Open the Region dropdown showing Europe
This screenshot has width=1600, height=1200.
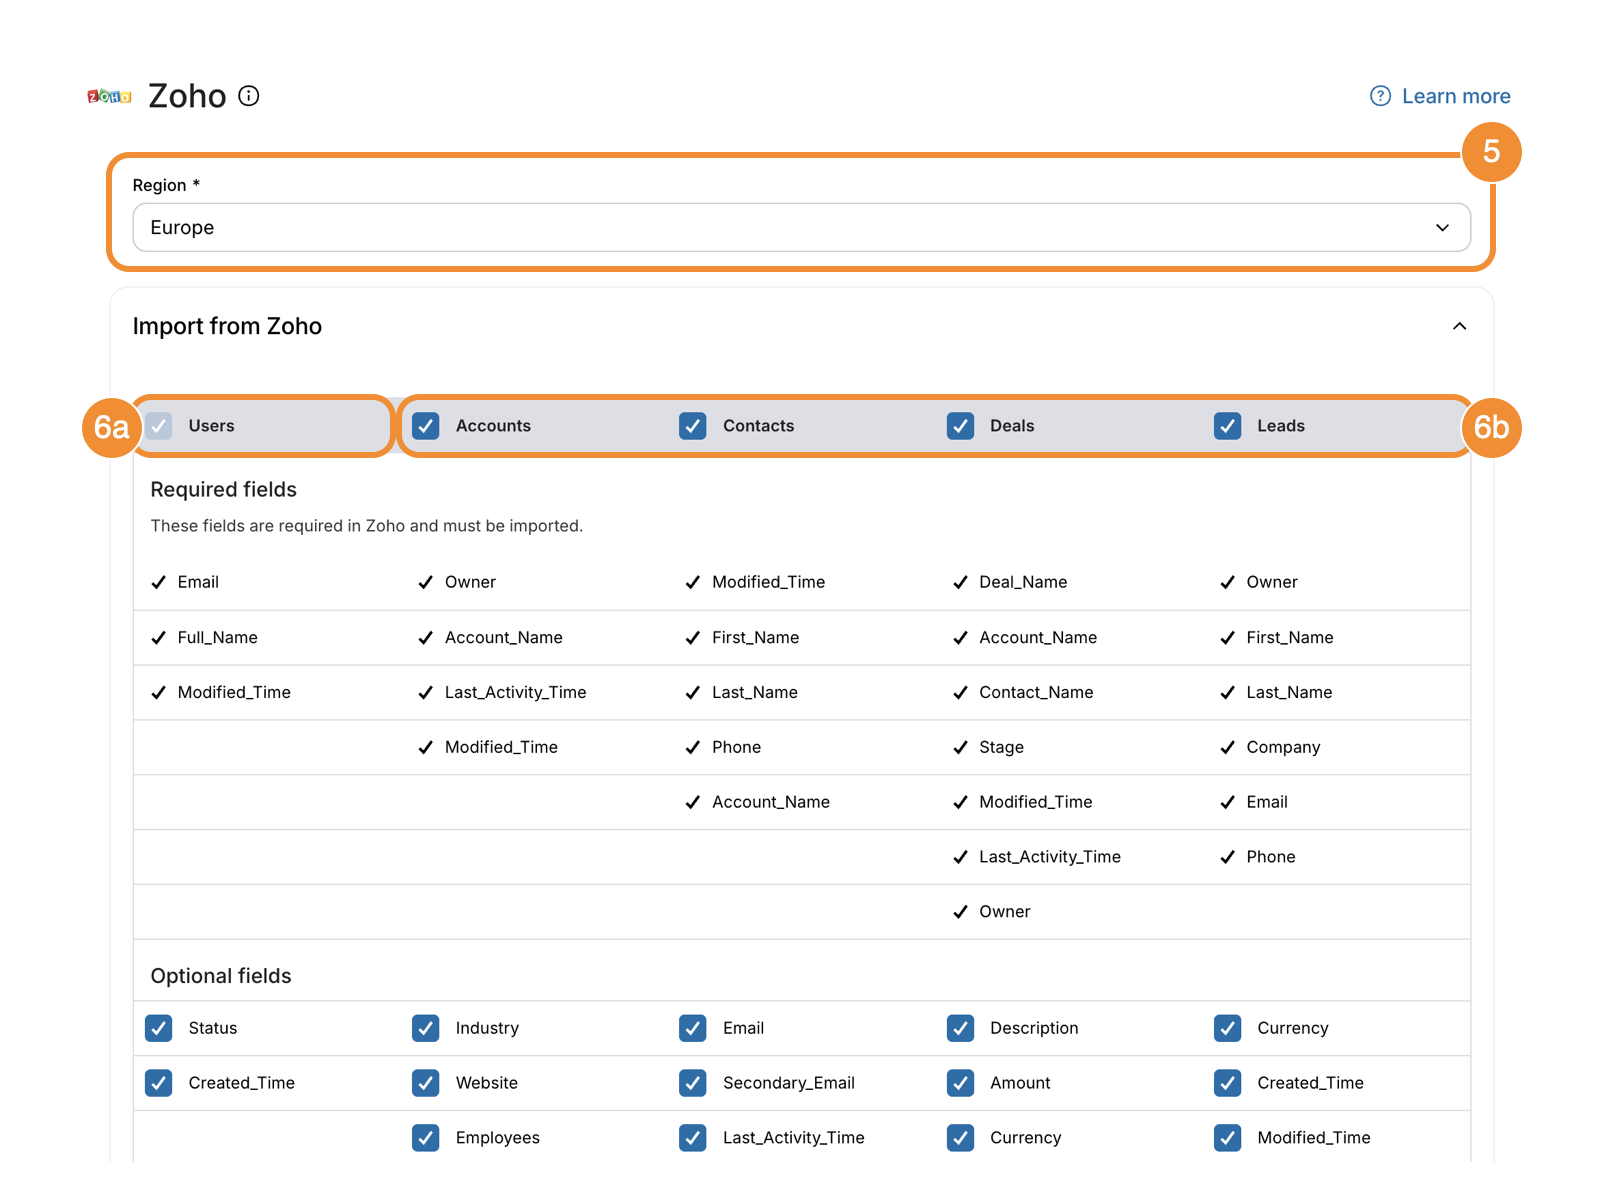pyautogui.click(x=800, y=227)
